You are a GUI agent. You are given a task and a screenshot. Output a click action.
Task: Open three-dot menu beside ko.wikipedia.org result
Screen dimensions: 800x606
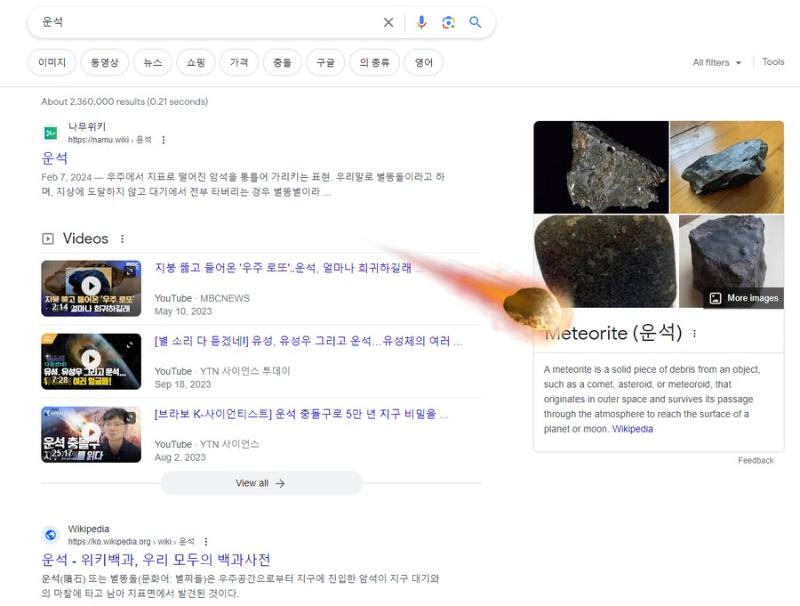pos(206,542)
